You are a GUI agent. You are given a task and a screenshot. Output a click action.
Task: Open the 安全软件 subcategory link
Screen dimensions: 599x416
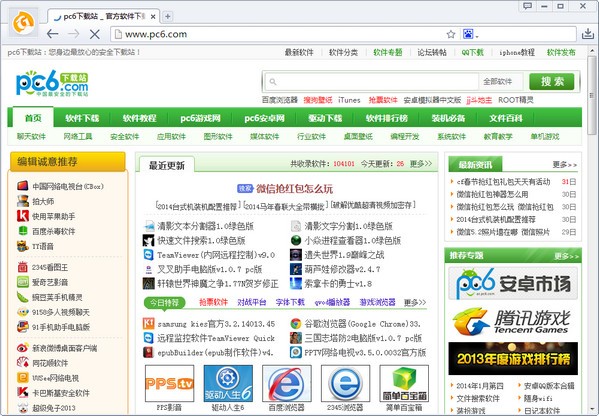tap(125, 136)
